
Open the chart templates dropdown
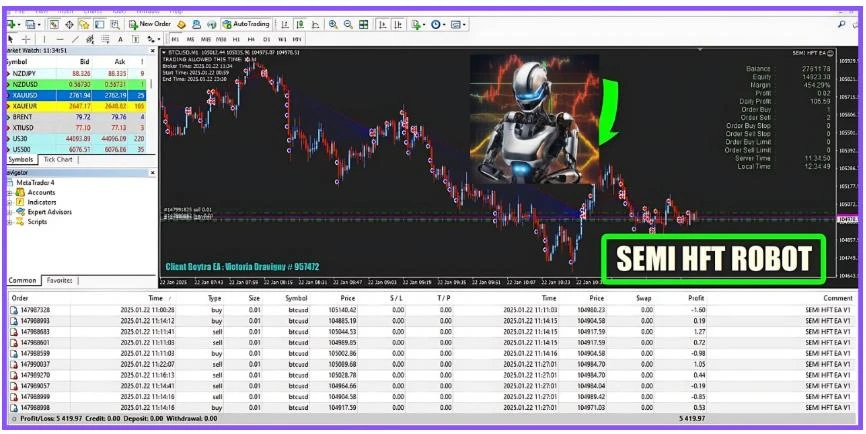tap(458, 24)
